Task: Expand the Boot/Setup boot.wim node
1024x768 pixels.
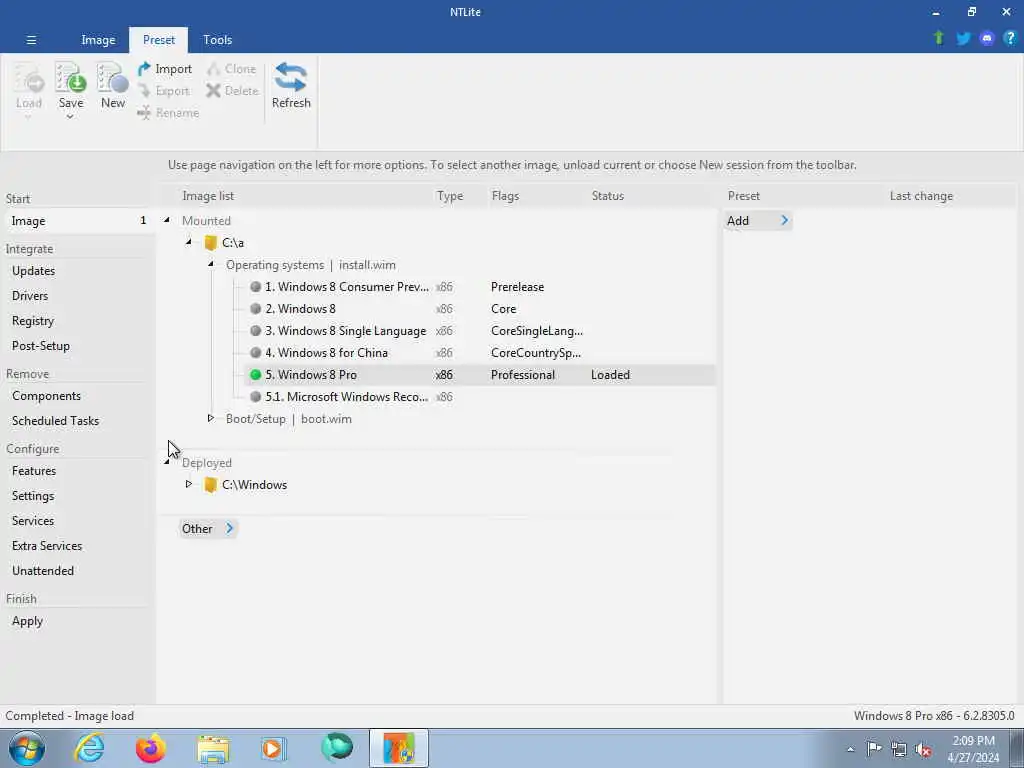Action: point(211,418)
